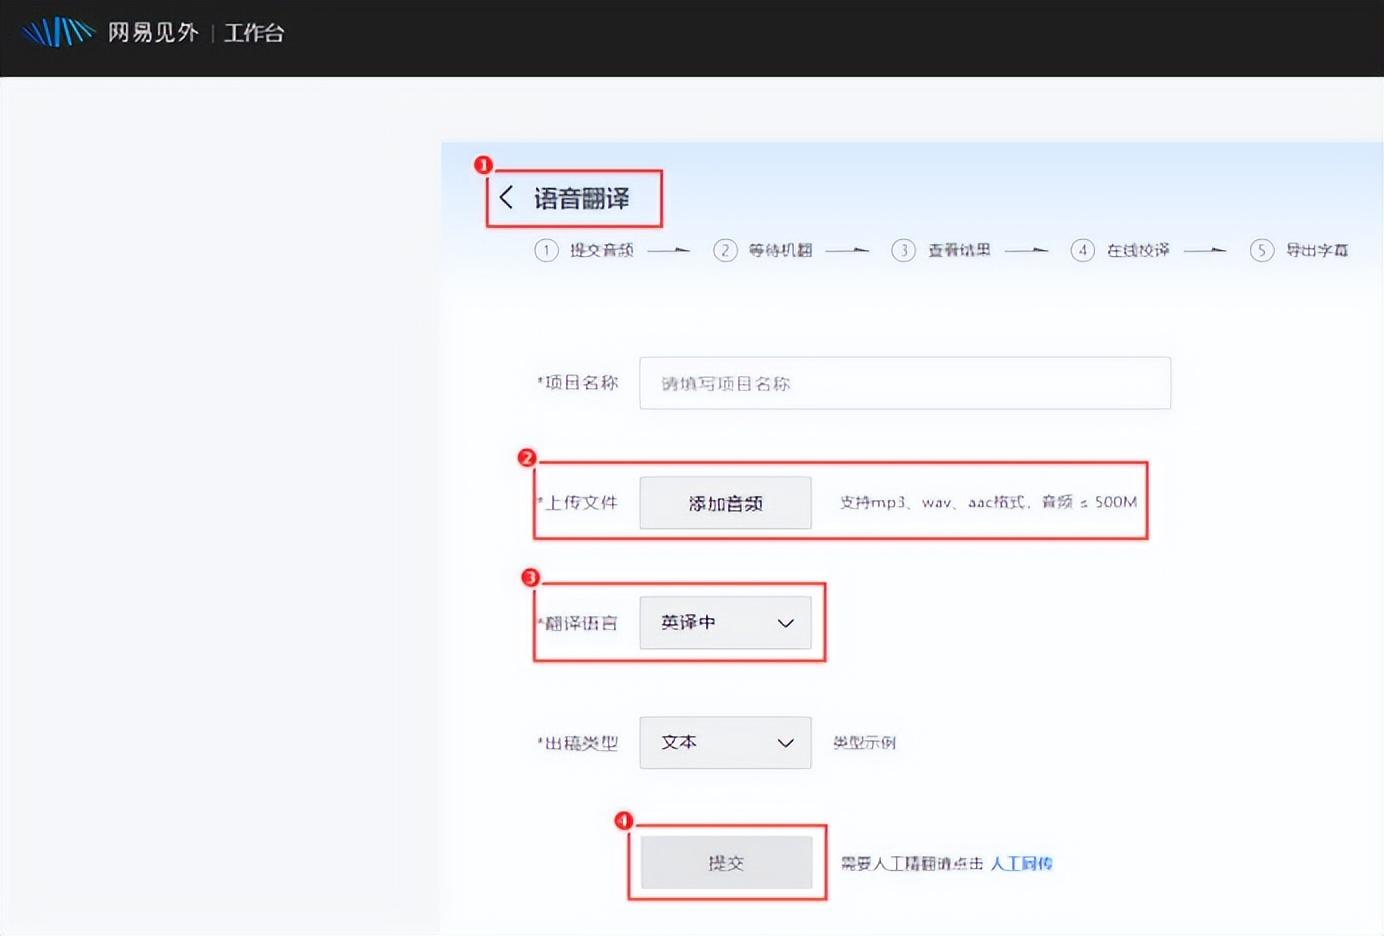Click the 网易见外 logo icon
This screenshot has width=1384, height=936.
coord(58,32)
